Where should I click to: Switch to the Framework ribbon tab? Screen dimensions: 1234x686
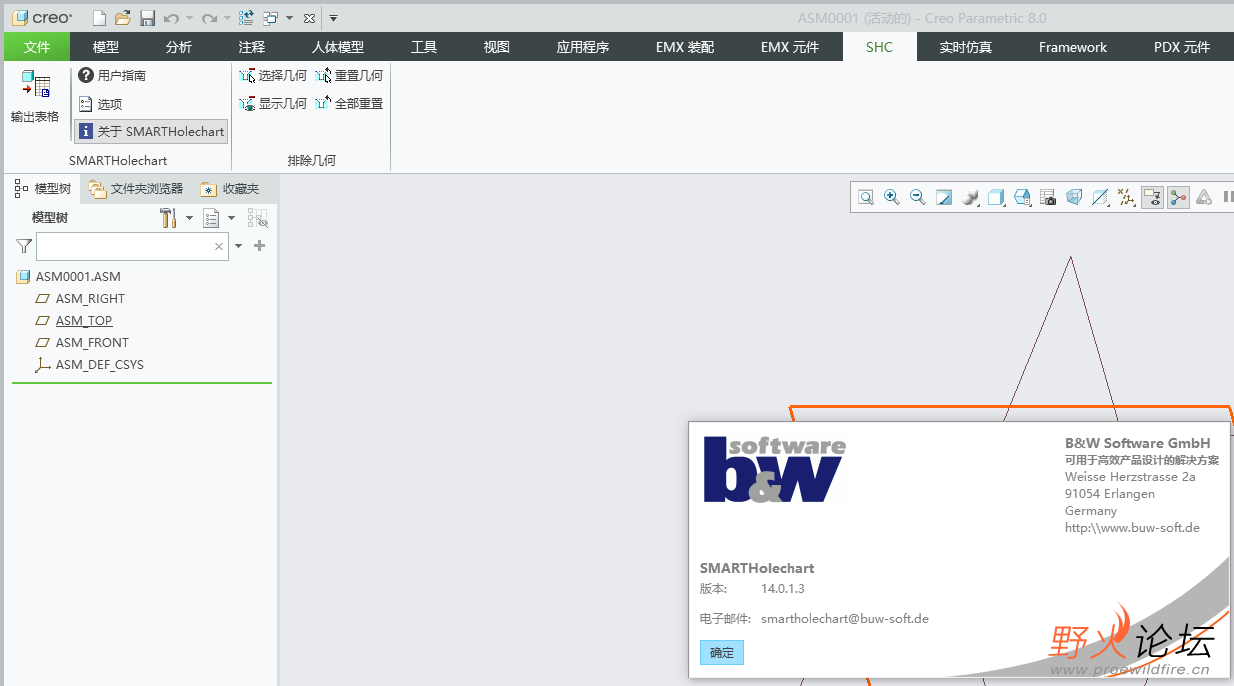pos(1073,47)
